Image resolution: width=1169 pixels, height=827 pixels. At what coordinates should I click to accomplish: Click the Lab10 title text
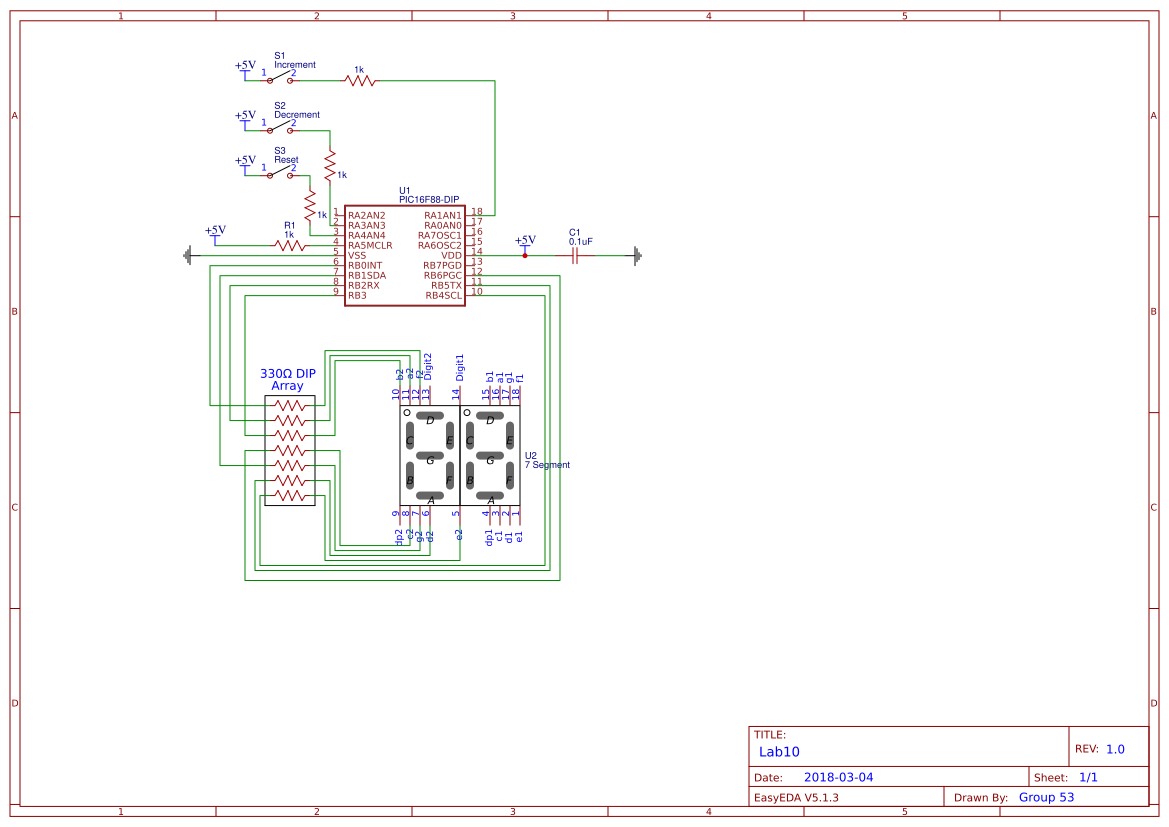778,752
